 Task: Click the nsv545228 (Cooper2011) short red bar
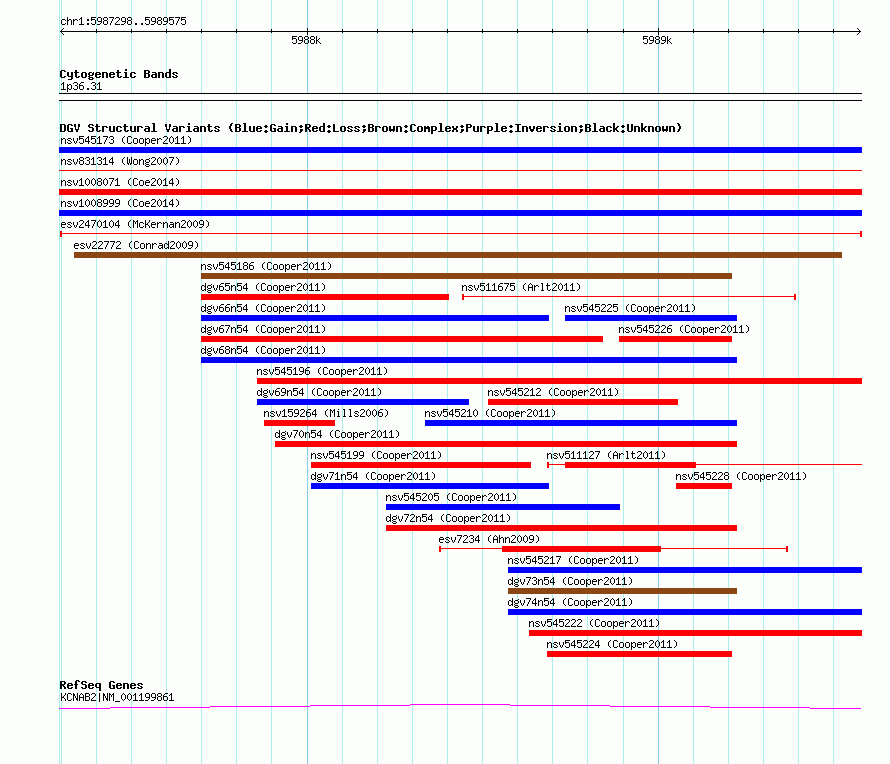coord(704,486)
